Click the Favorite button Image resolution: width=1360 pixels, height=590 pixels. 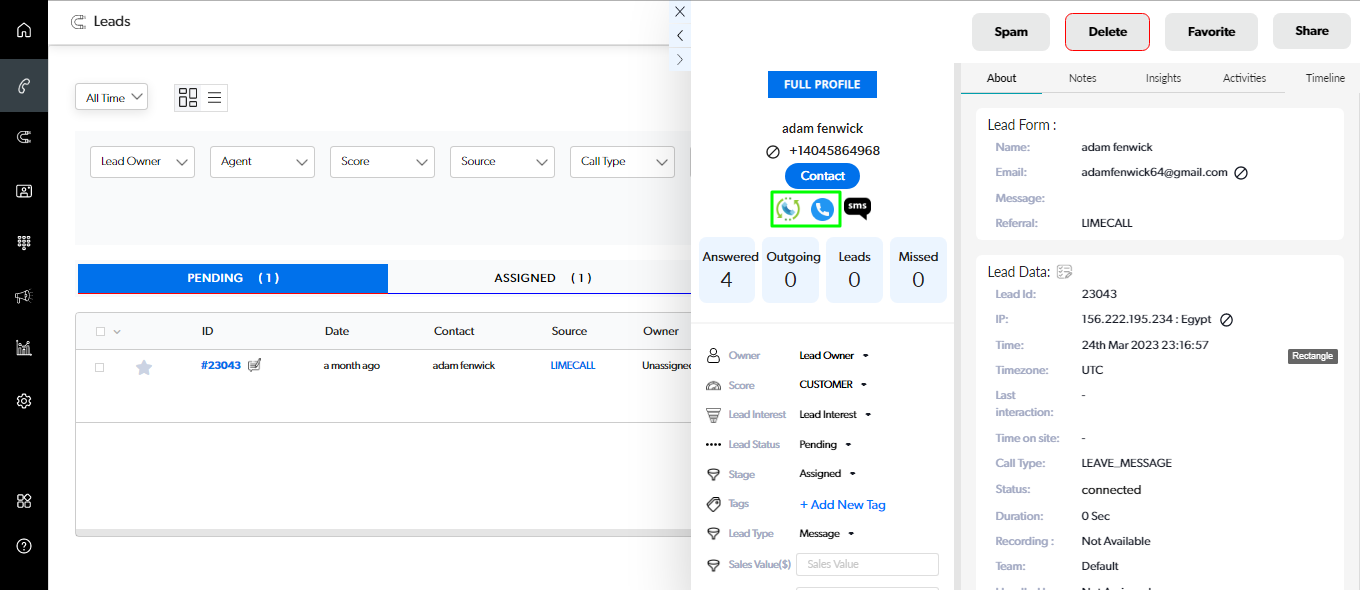tap(1211, 31)
